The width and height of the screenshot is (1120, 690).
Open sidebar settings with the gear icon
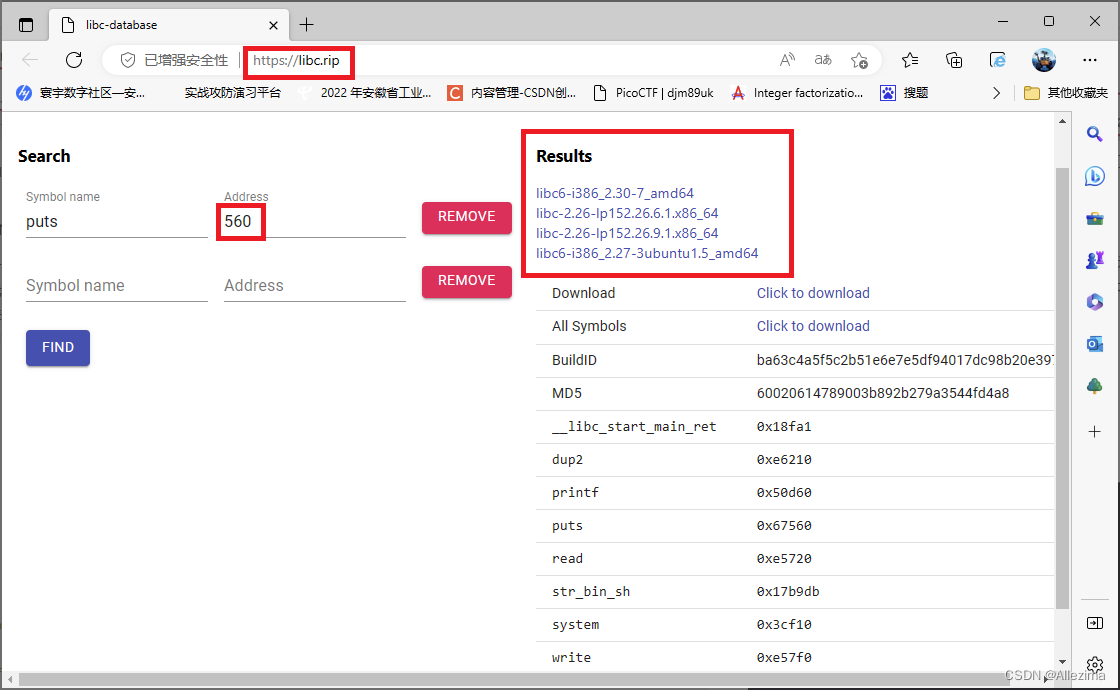pyautogui.click(x=1094, y=664)
